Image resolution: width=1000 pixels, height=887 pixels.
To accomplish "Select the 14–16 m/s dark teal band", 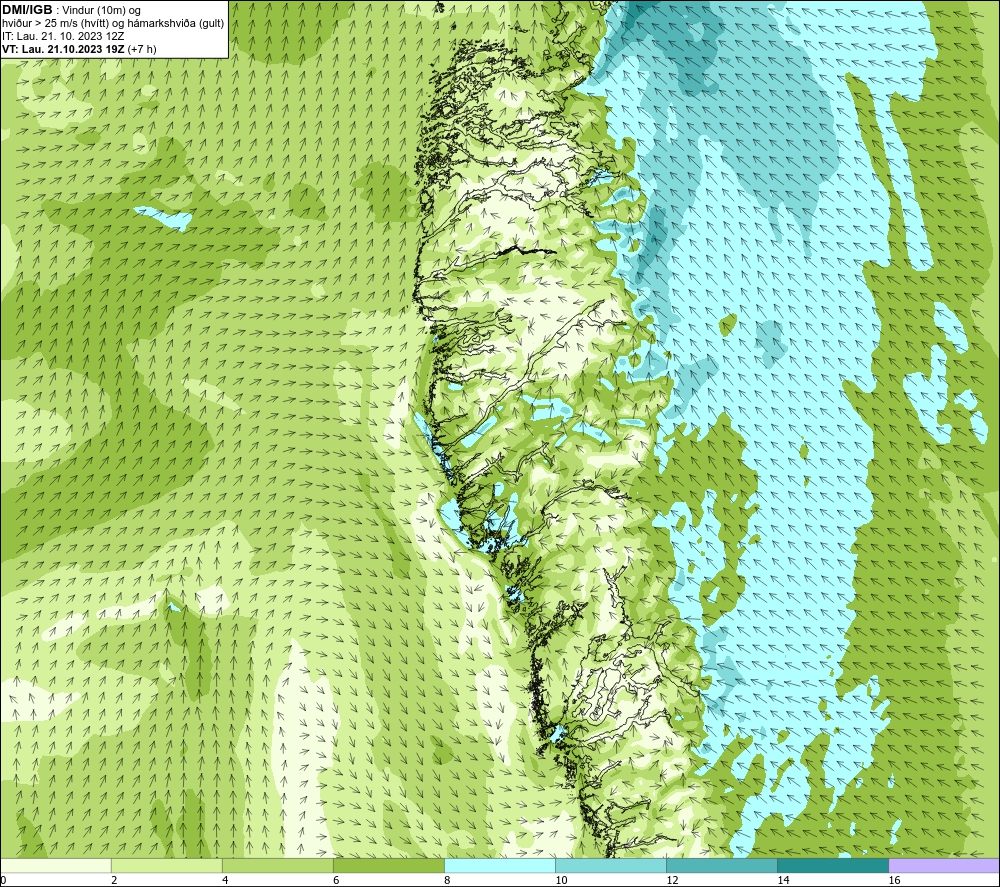I will (x=832, y=865).
